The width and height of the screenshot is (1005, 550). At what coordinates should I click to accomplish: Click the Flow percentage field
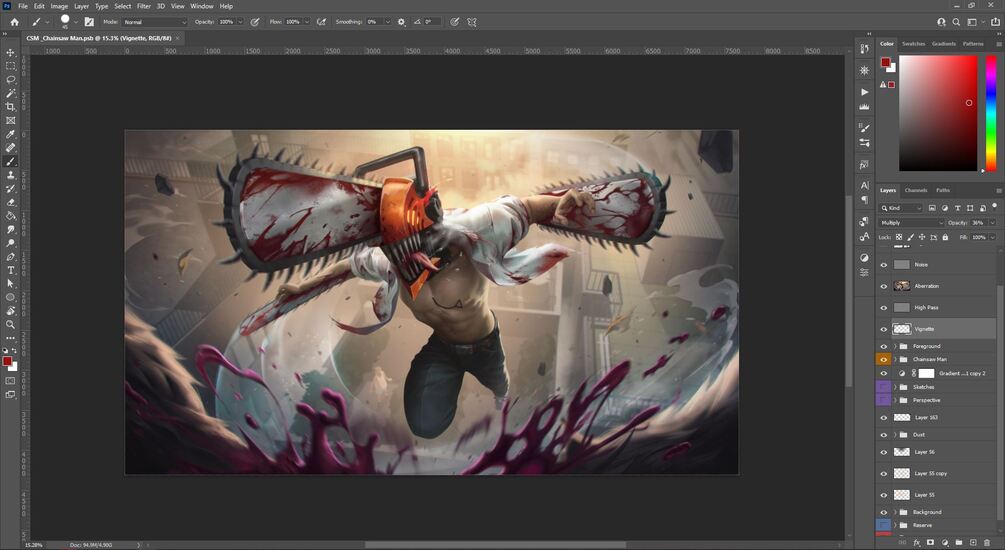pos(294,22)
